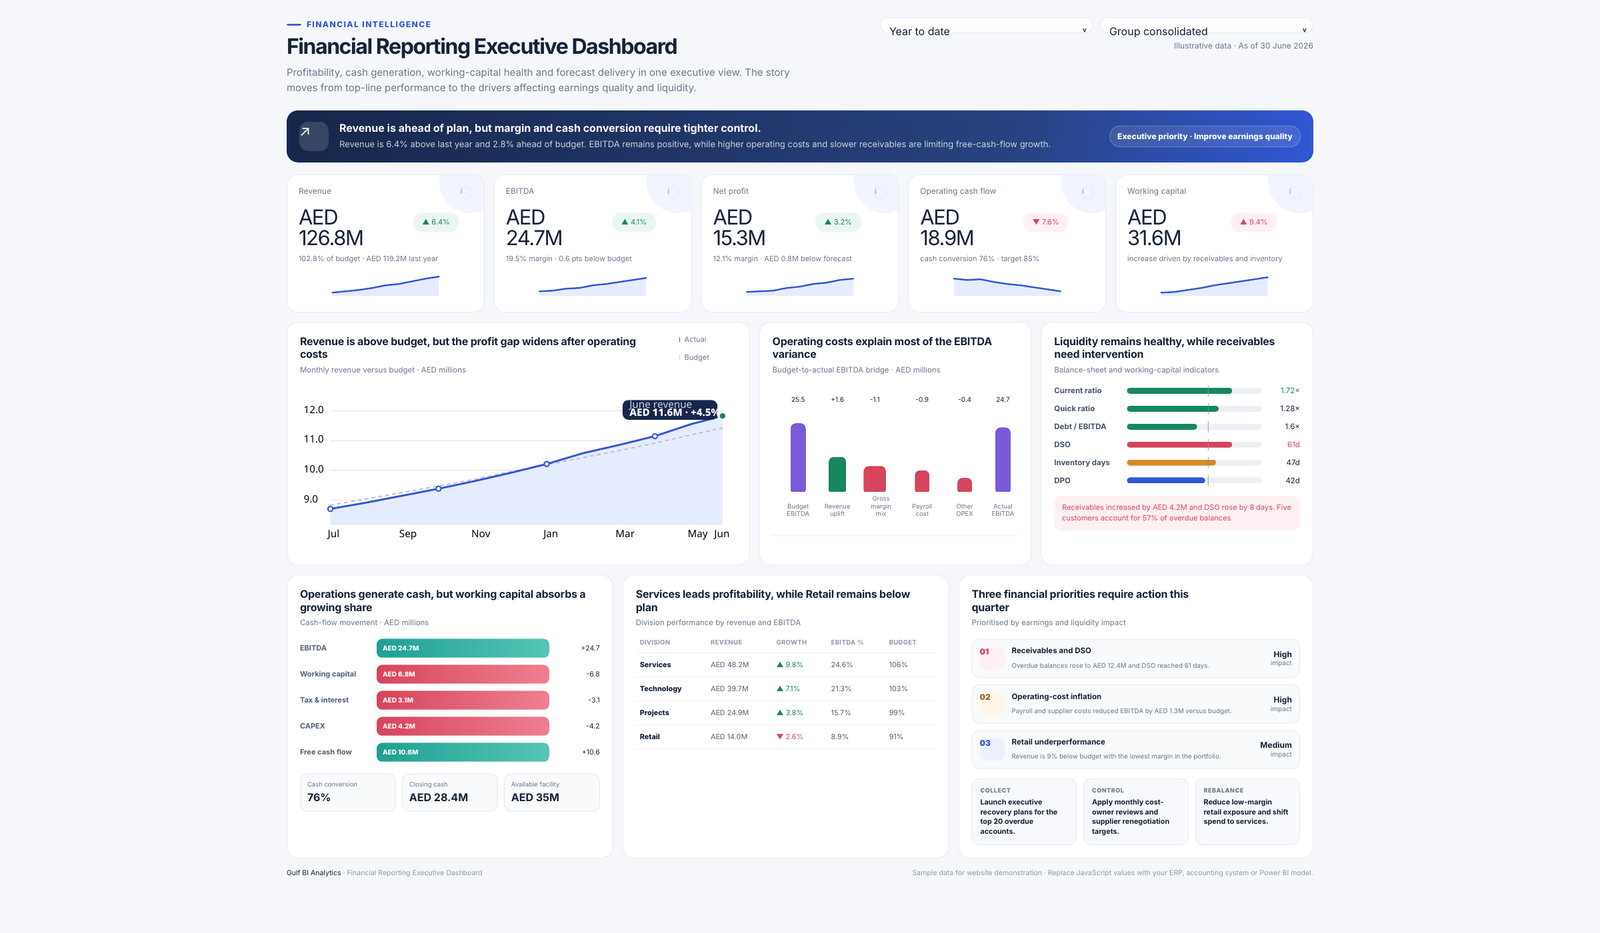The image size is (1600, 933).
Task: Select the green Revenue uplift bar
Action: [837, 474]
